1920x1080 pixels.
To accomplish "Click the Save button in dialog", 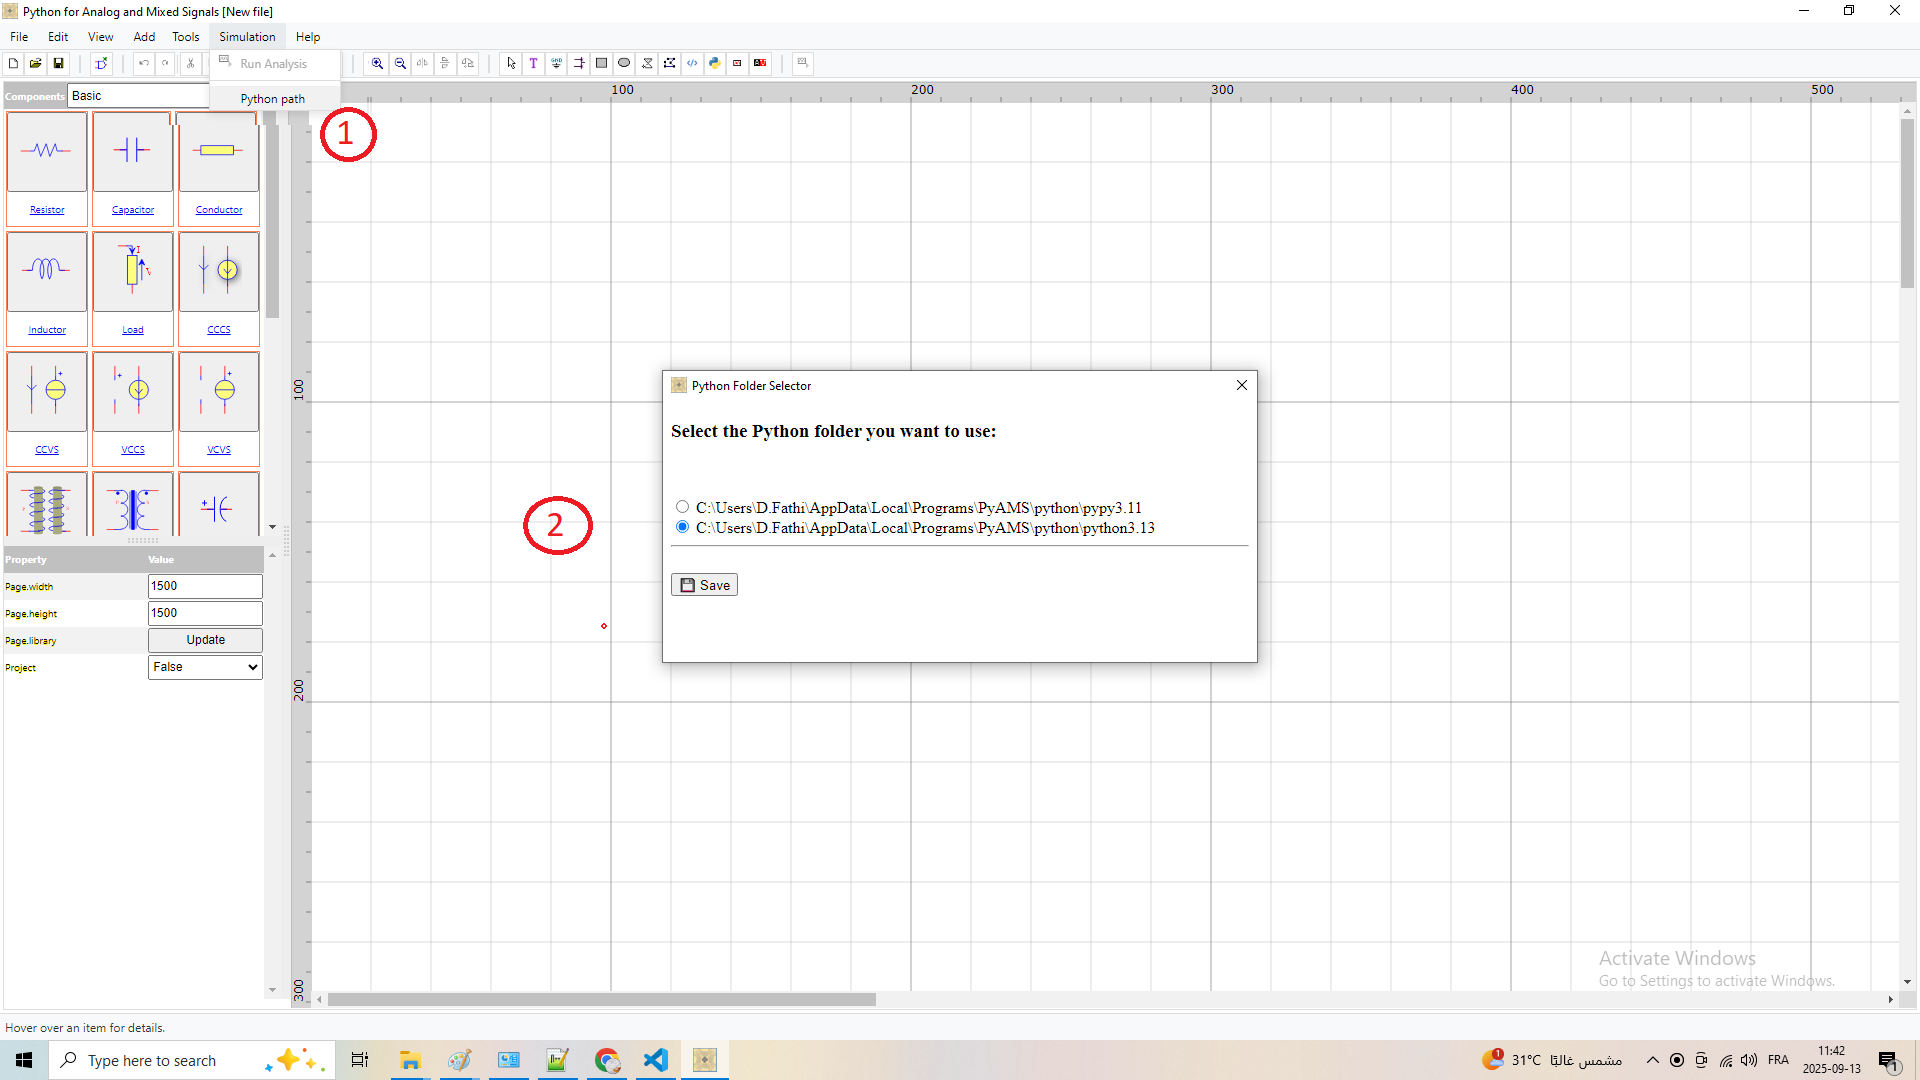I will coord(704,585).
